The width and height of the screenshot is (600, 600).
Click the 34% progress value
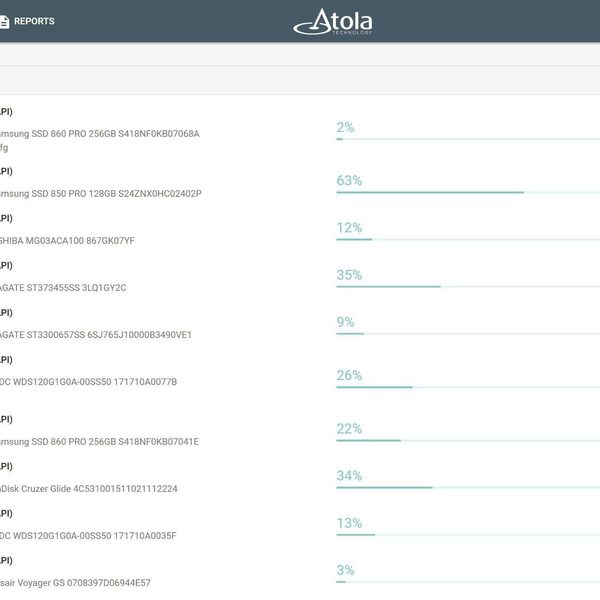(x=349, y=476)
